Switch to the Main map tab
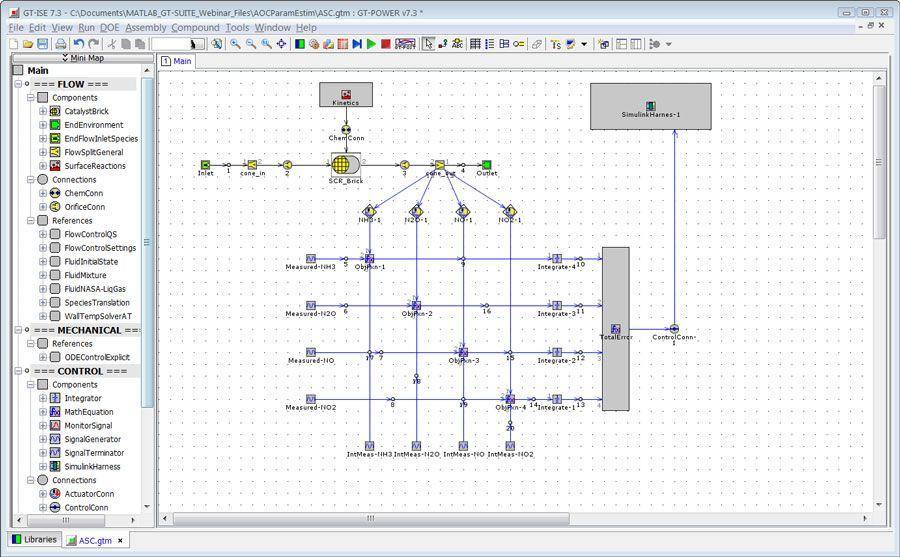 coord(177,61)
